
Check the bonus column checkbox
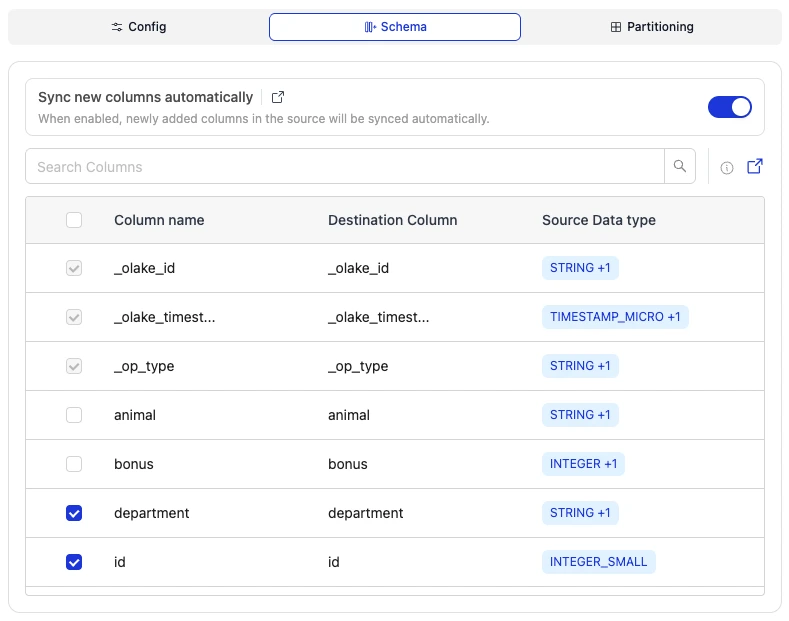[x=74, y=464]
